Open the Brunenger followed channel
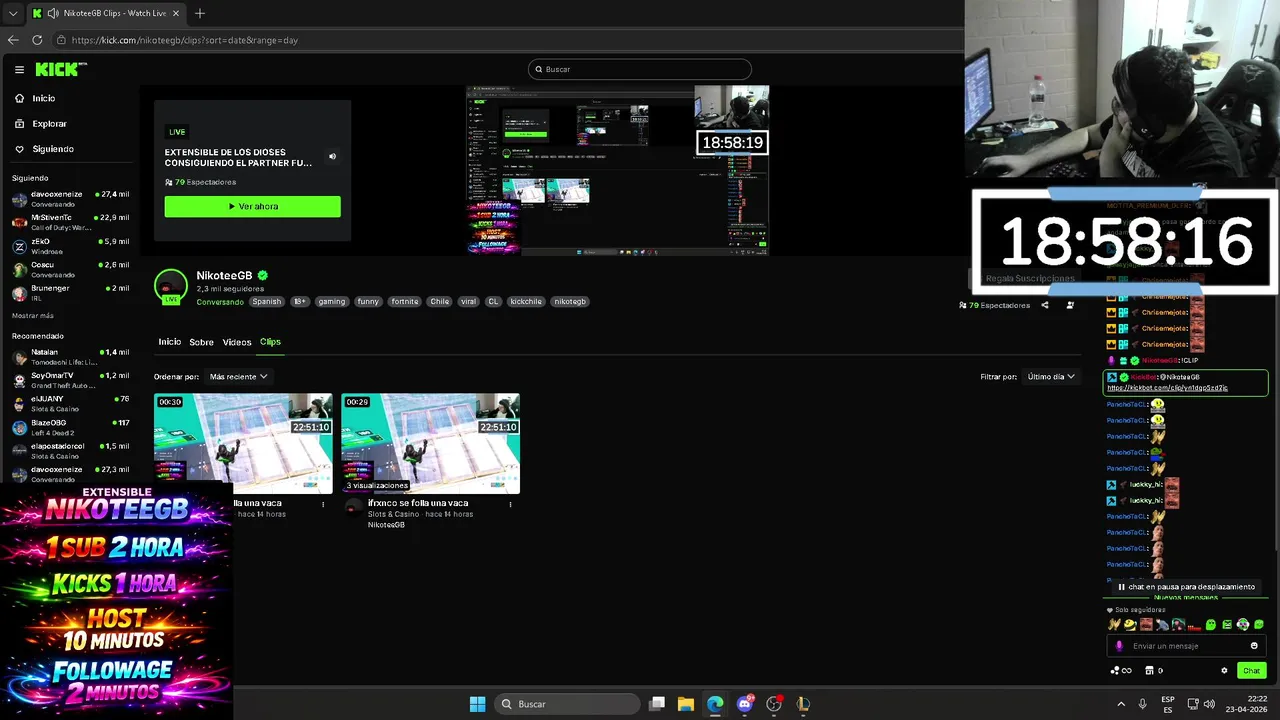This screenshot has width=1280, height=720. [70, 293]
